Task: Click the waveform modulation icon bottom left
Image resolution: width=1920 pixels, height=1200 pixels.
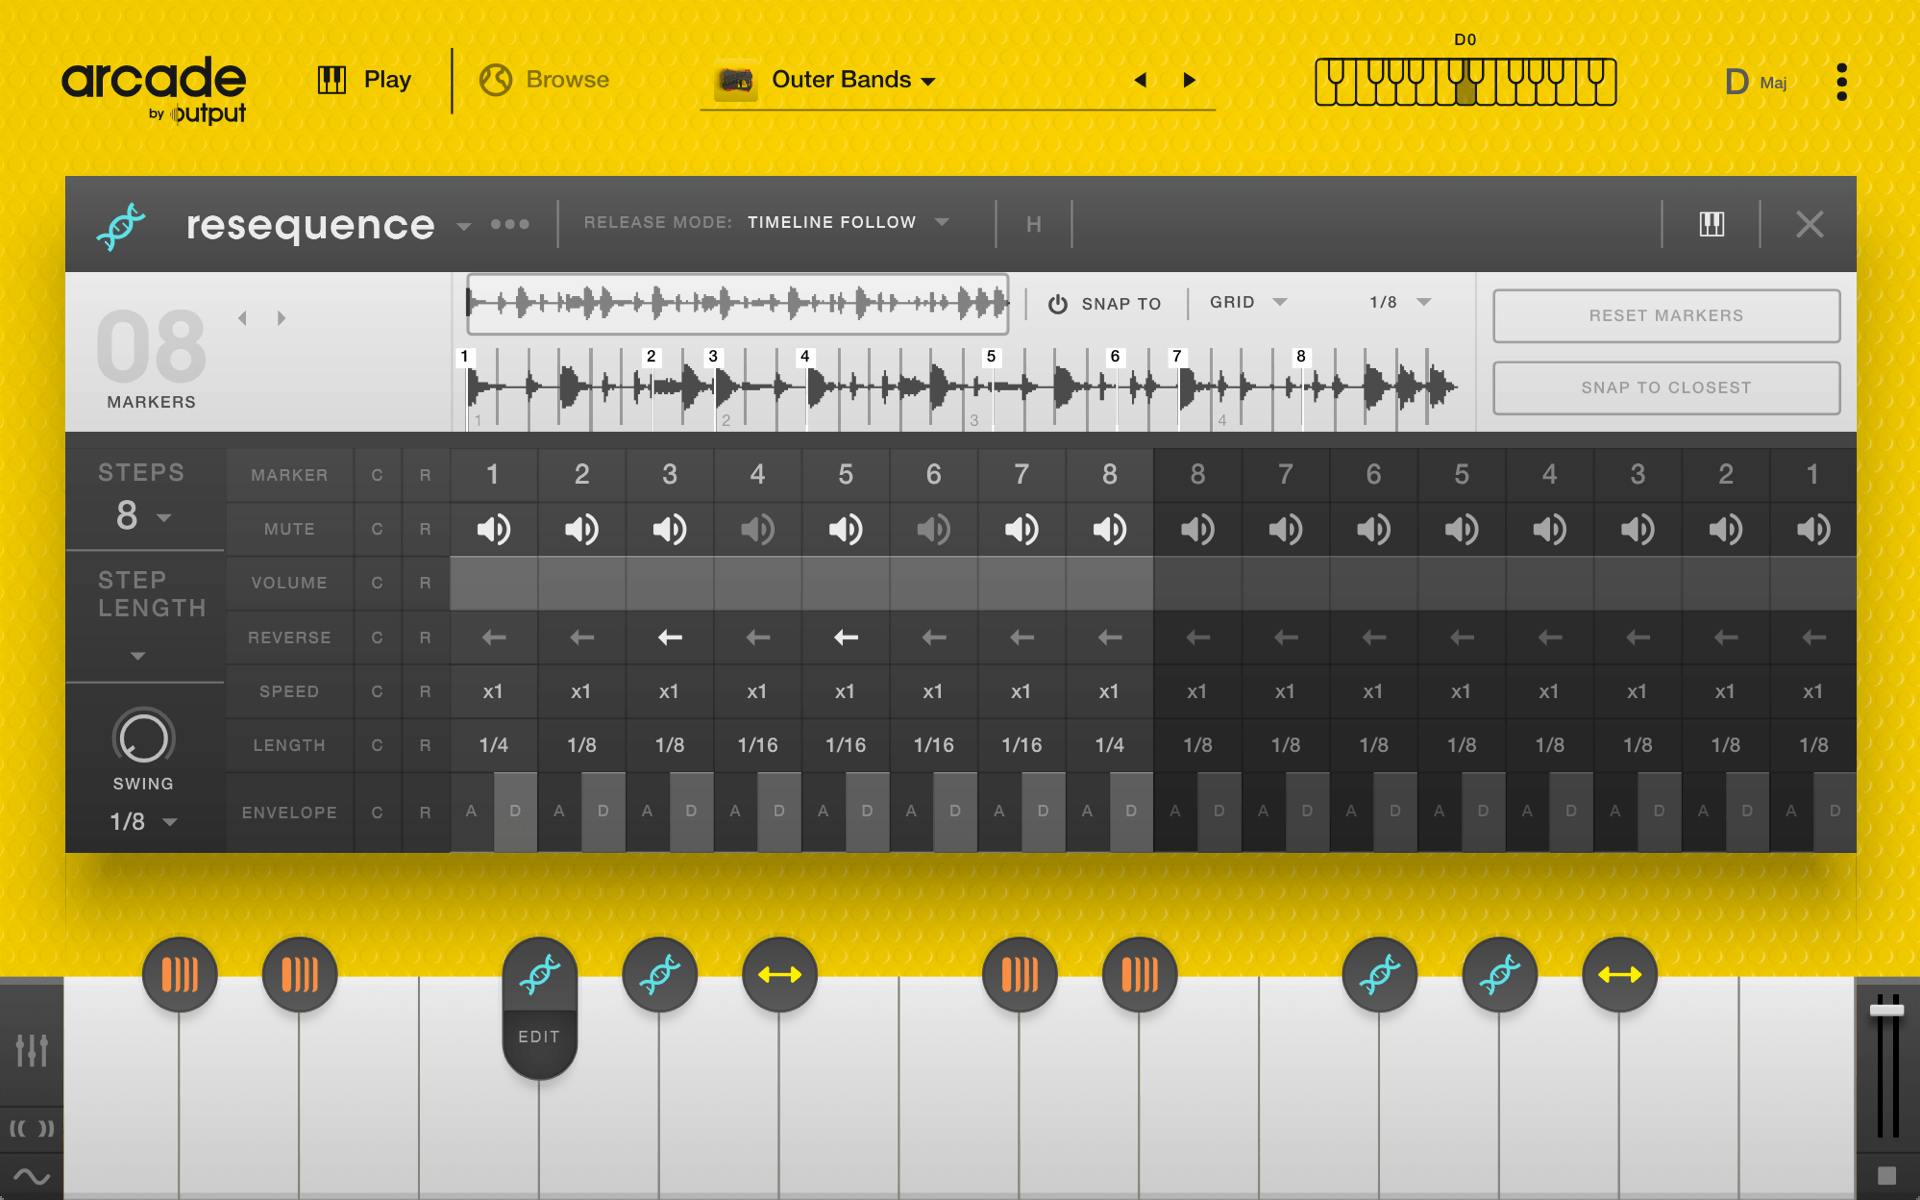Action: pos(32,1177)
